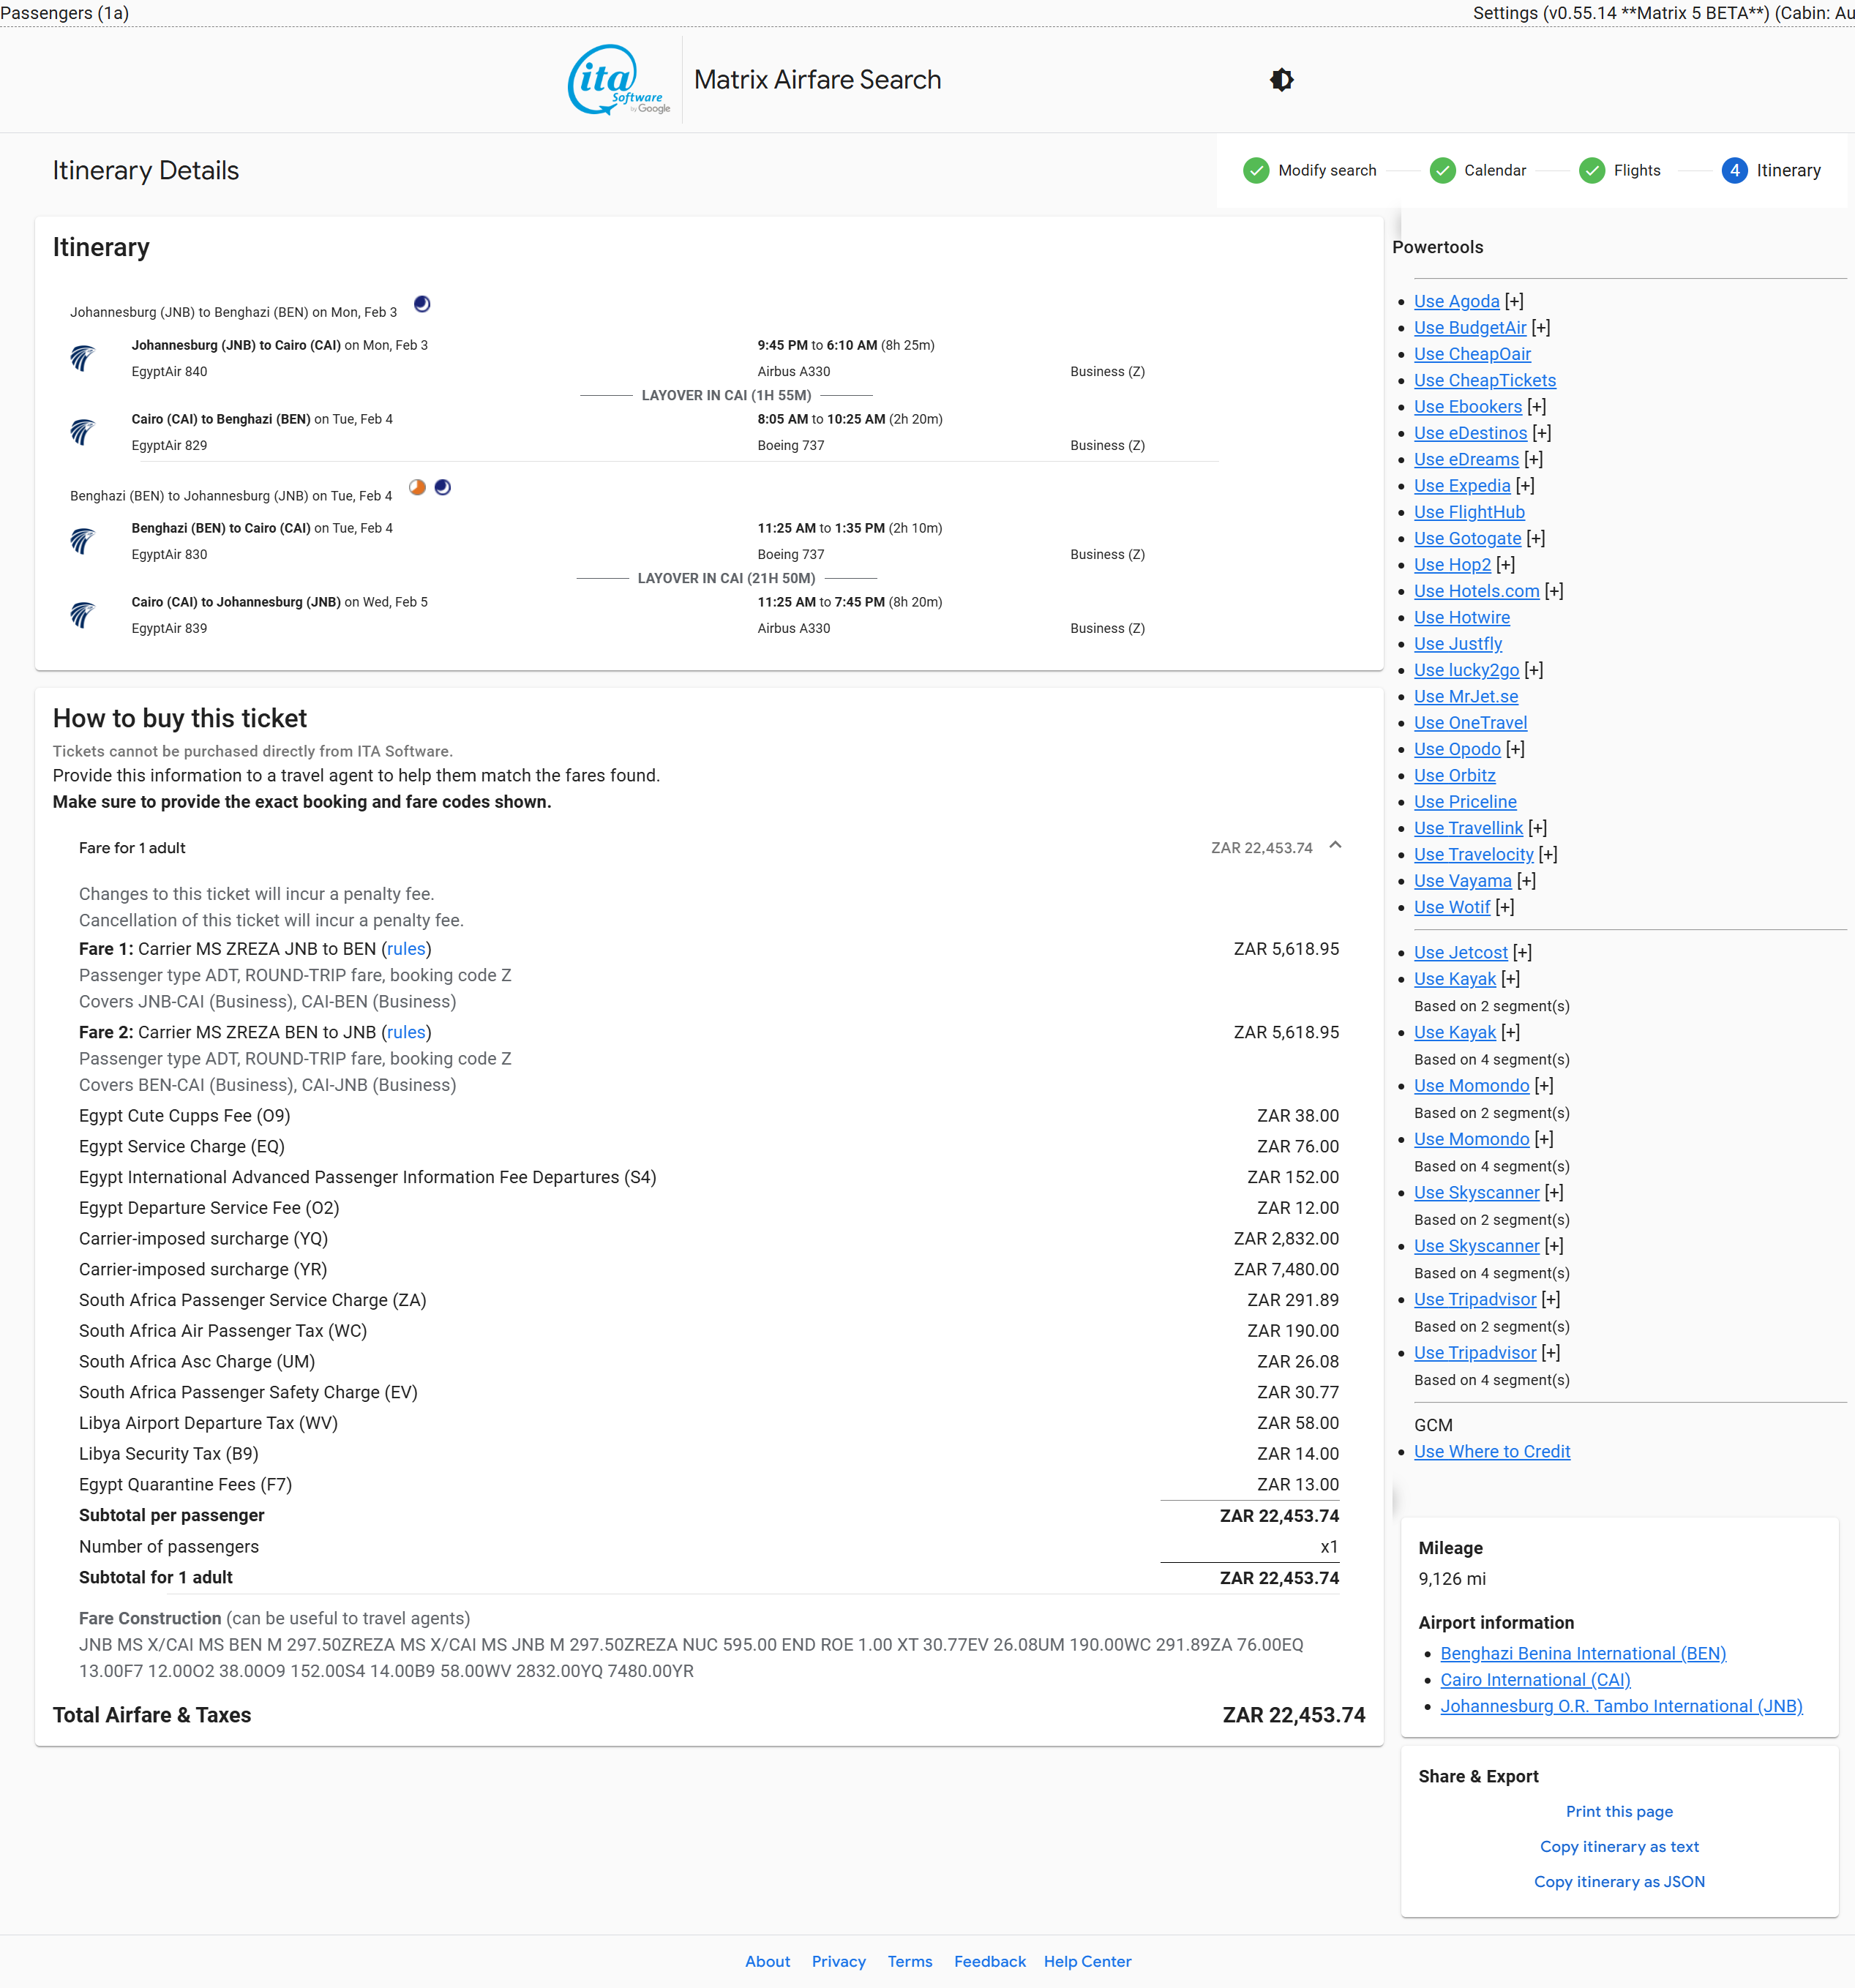
Task: Expand the [+] next to Use Jetcost
Action: [1522, 952]
